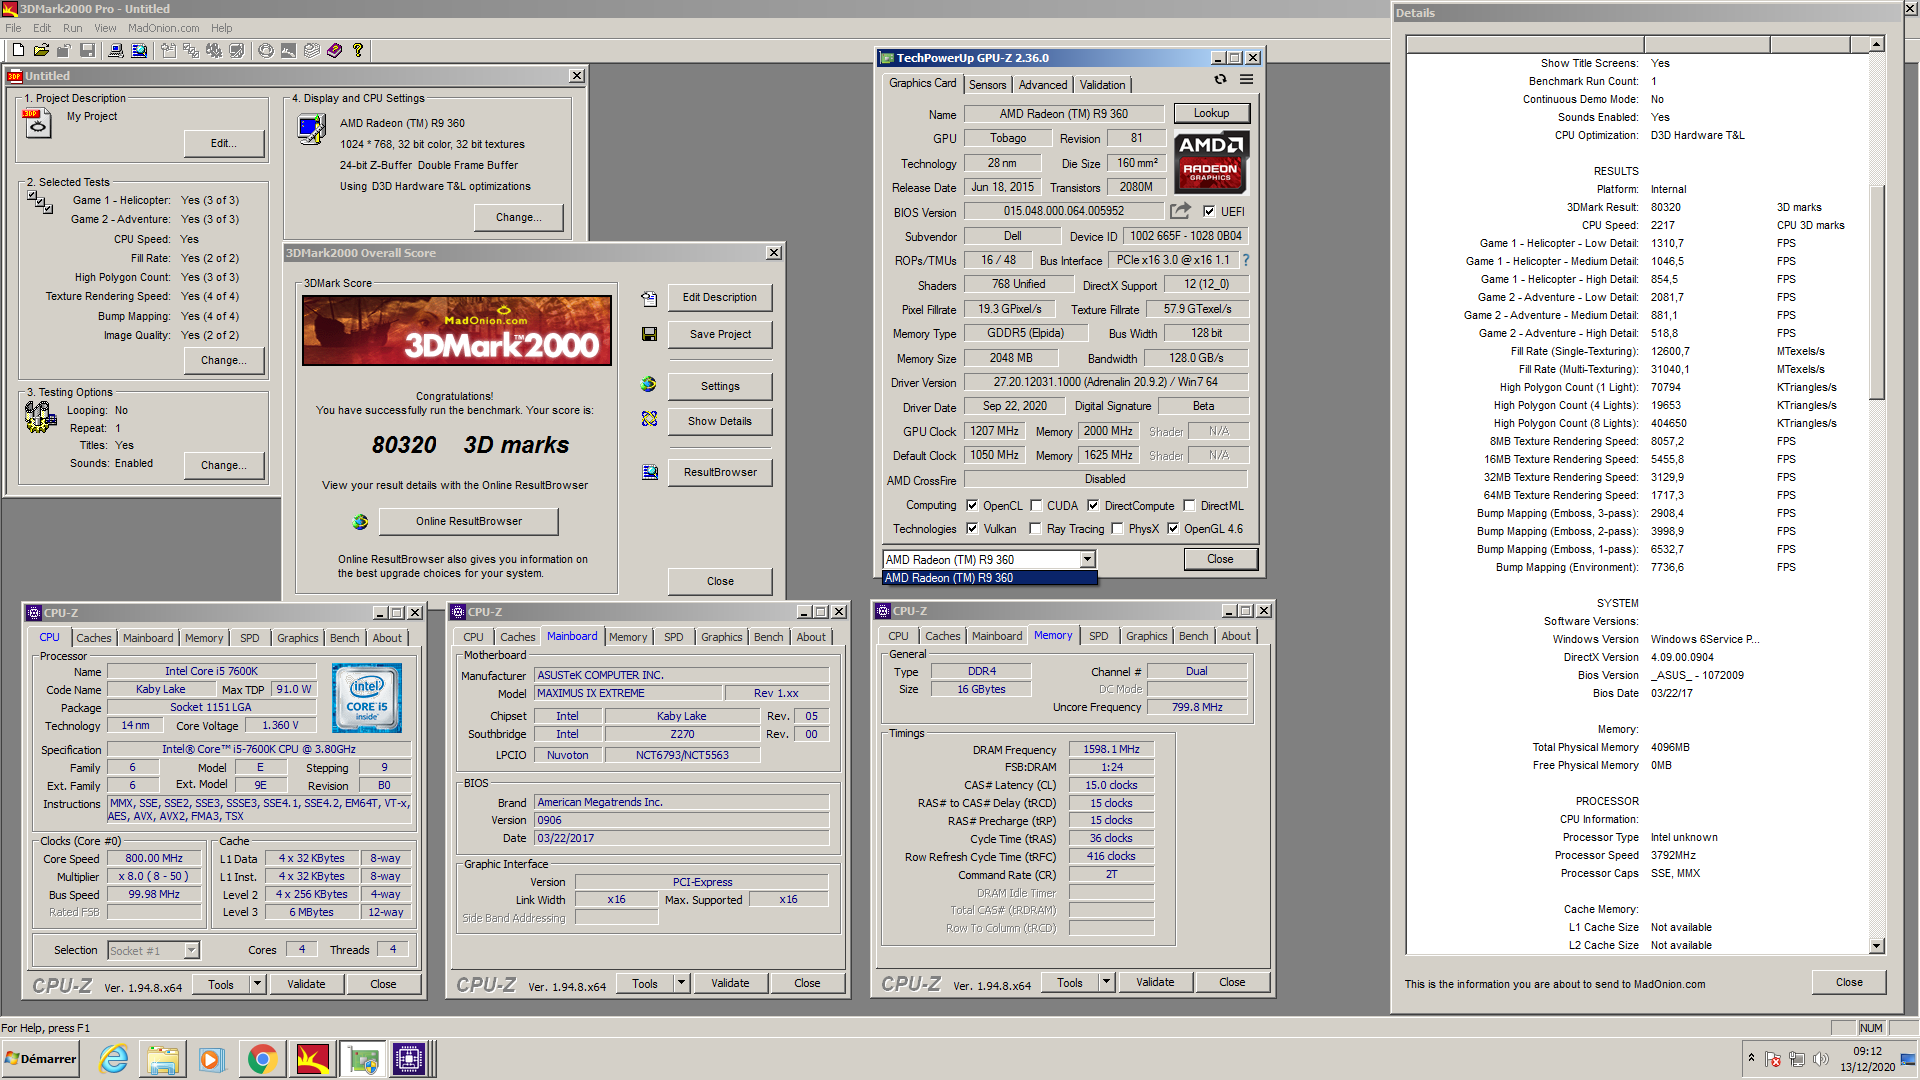The width and height of the screenshot is (1920, 1080).
Task: Expand Tools dropdown arrow in Mainboard CPU-Z window
Action: click(x=682, y=983)
